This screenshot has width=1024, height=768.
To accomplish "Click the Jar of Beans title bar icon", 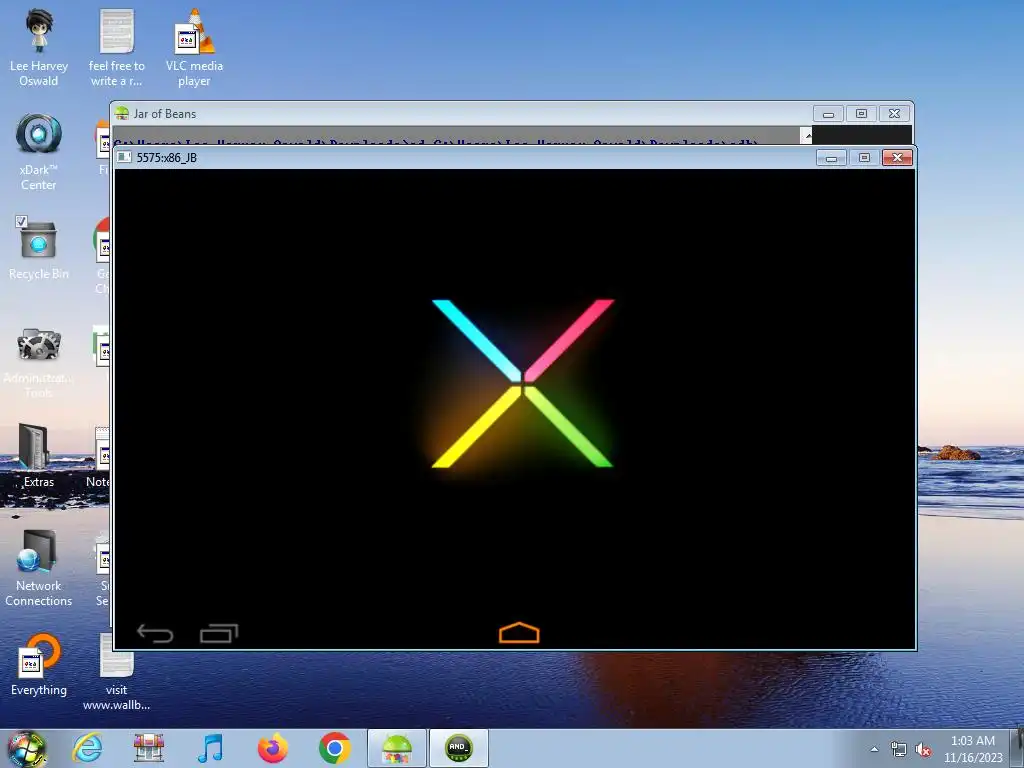I will pyautogui.click(x=122, y=114).
